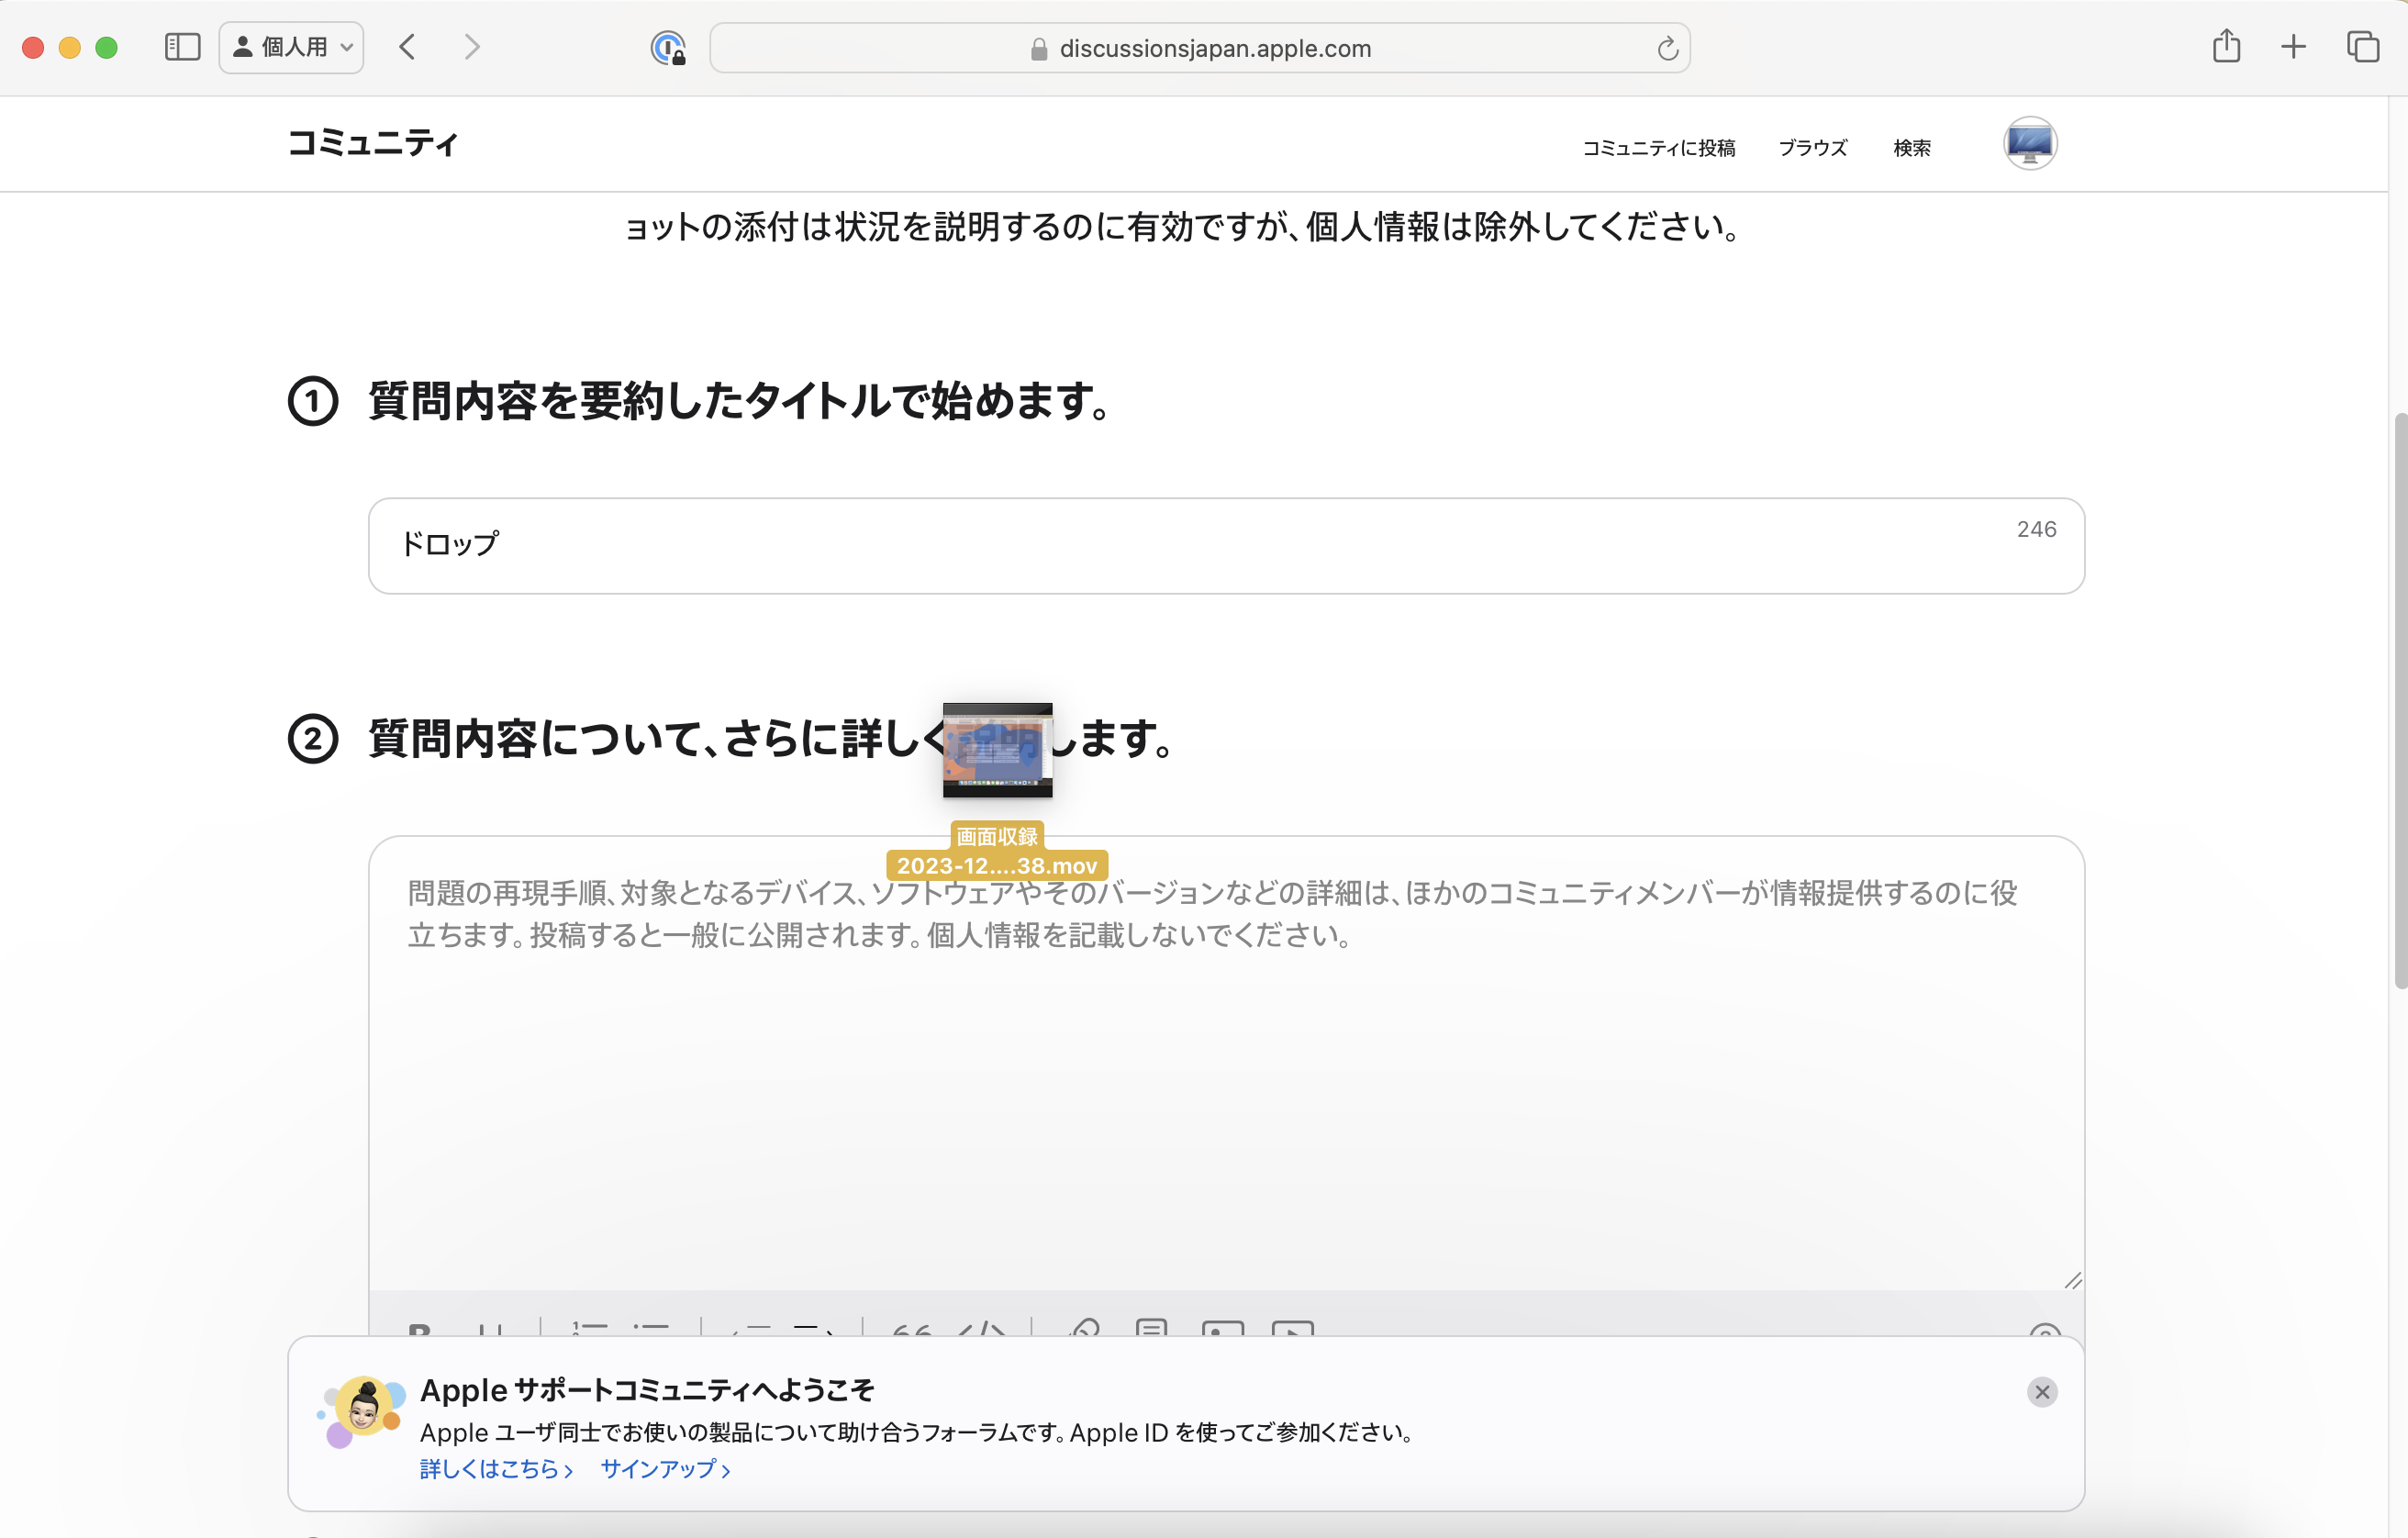Open the 個人用 profile dropdown
The width and height of the screenshot is (2408, 1538).
tap(291, 47)
